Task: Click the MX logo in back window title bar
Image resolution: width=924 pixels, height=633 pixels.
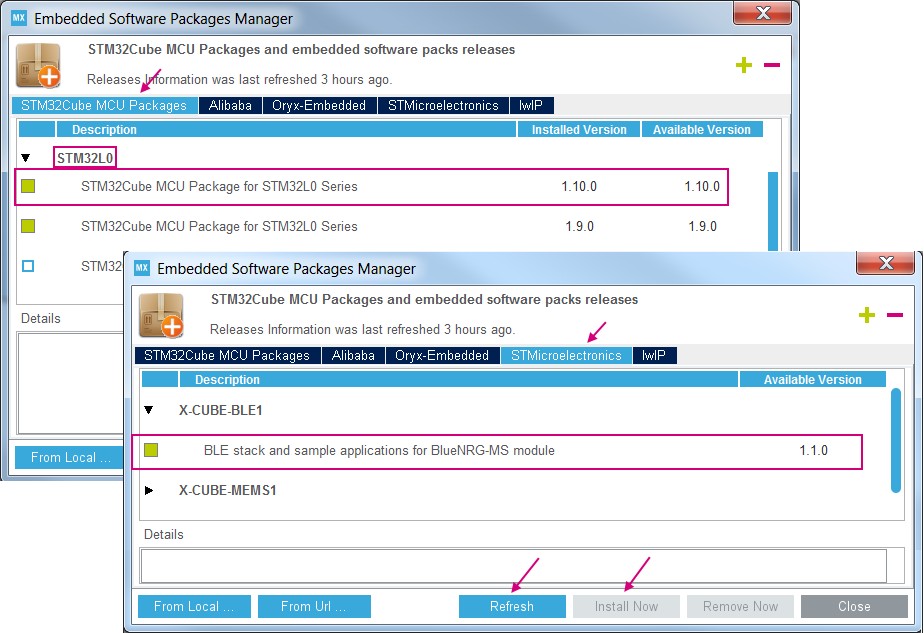Action: [19, 18]
